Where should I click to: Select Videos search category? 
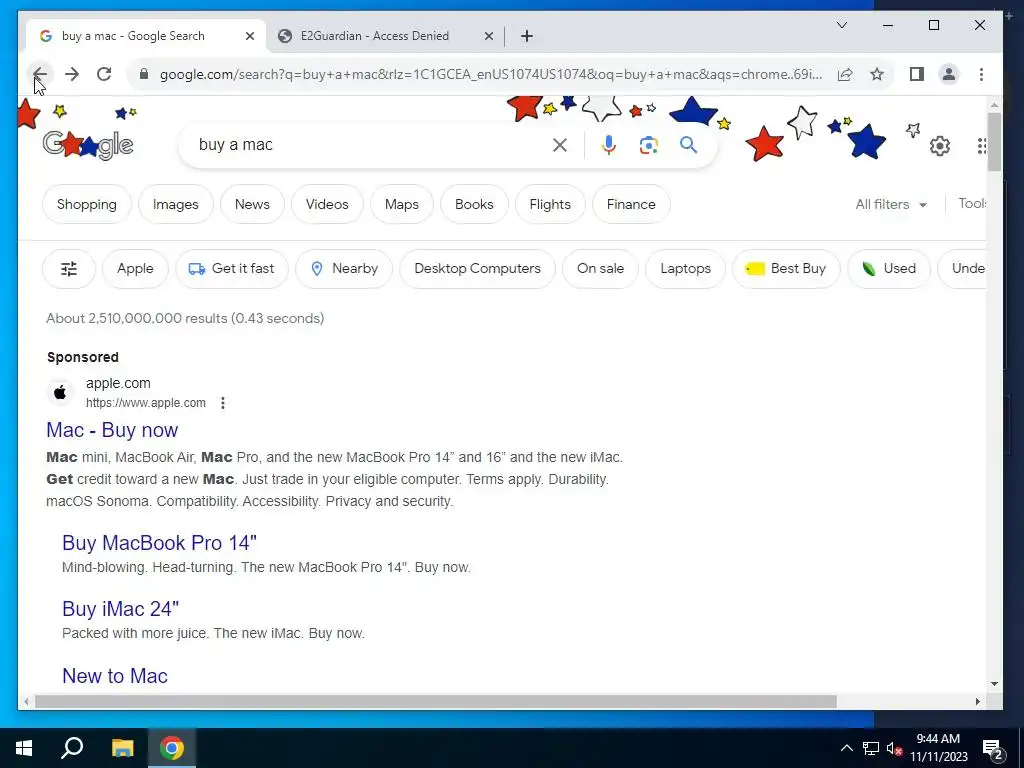coord(327,204)
